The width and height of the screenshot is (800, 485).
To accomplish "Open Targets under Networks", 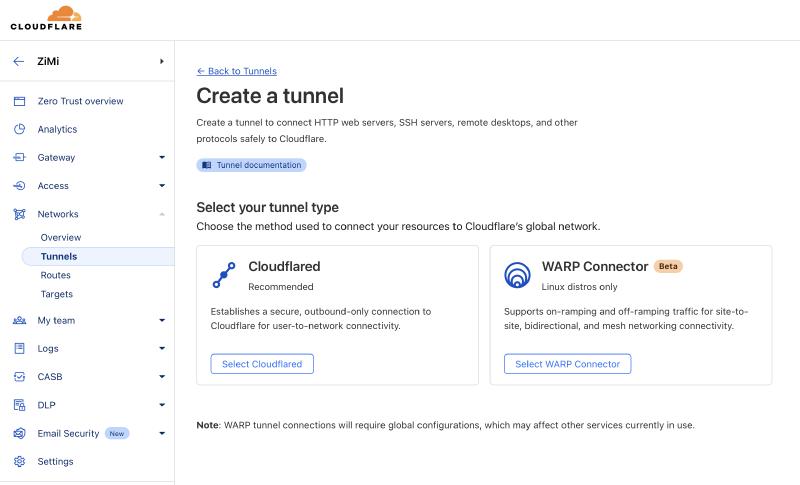I will [x=57, y=294].
